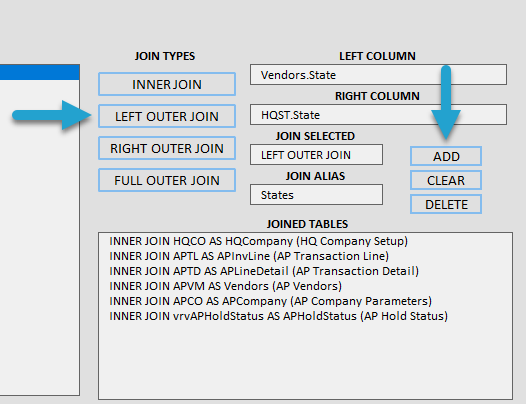The width and height of the screenshot is (526, 404).
Task: Select the APTL AS APInvLine joined table row
Action: (306, 256)
